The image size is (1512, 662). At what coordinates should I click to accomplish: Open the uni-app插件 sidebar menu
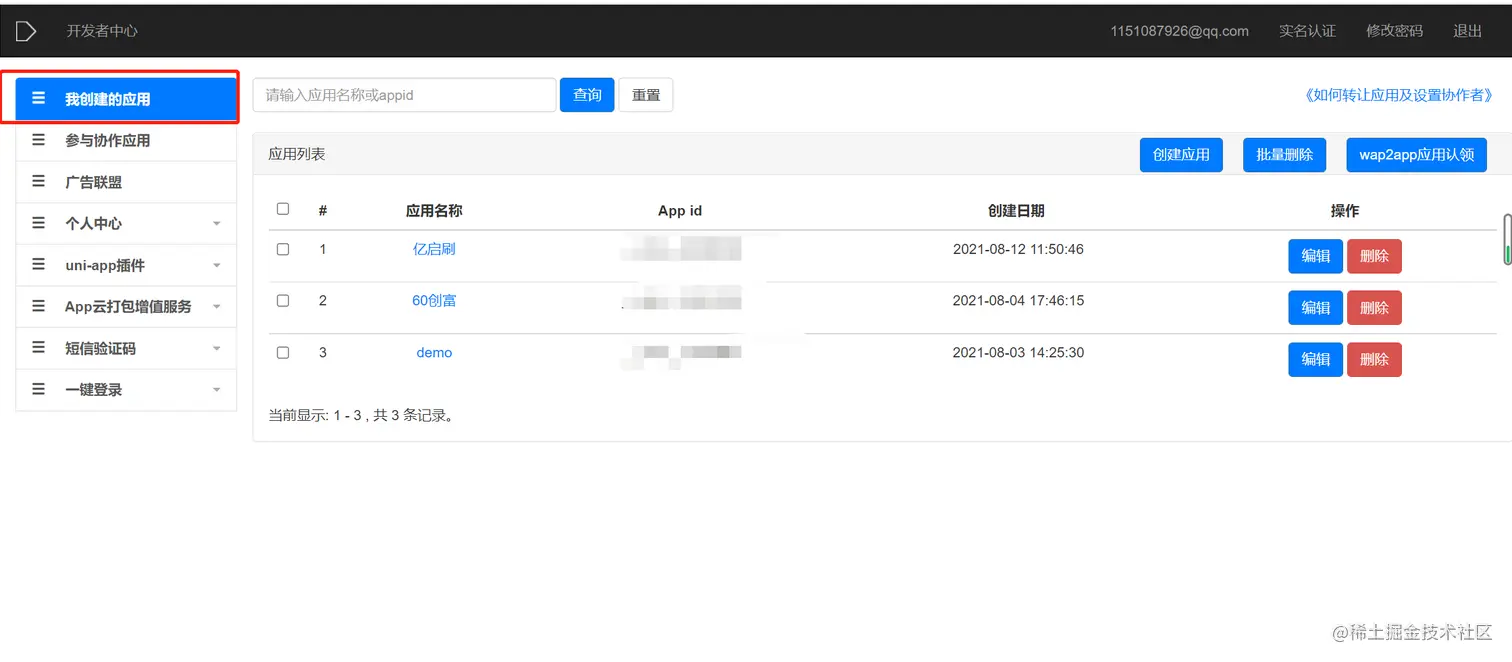[x=126, y=265]
